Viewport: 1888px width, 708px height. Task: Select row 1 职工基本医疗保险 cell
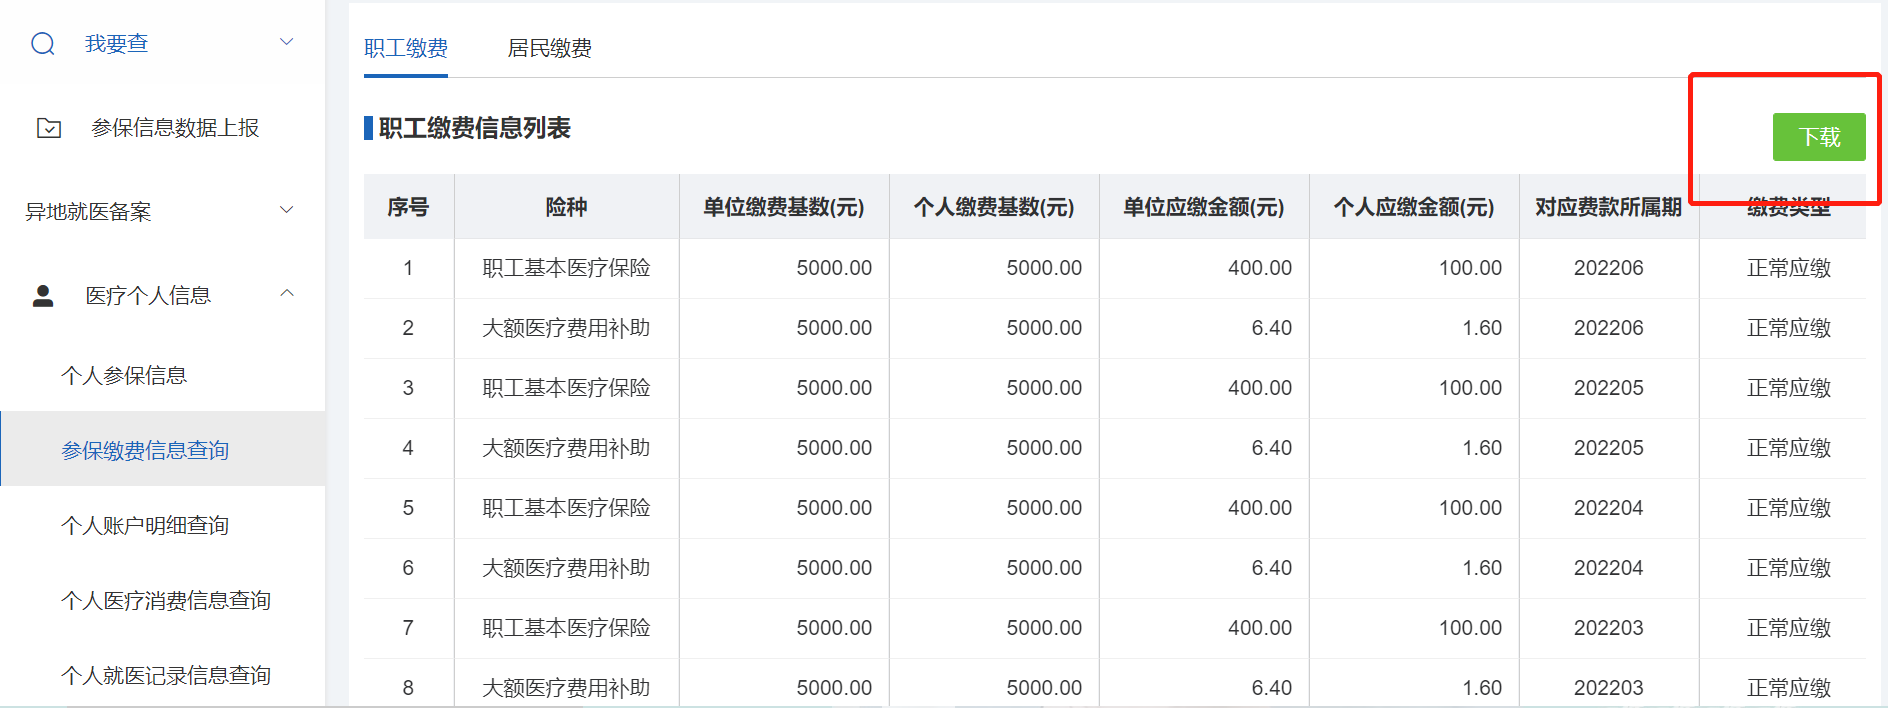coord(566,268)
